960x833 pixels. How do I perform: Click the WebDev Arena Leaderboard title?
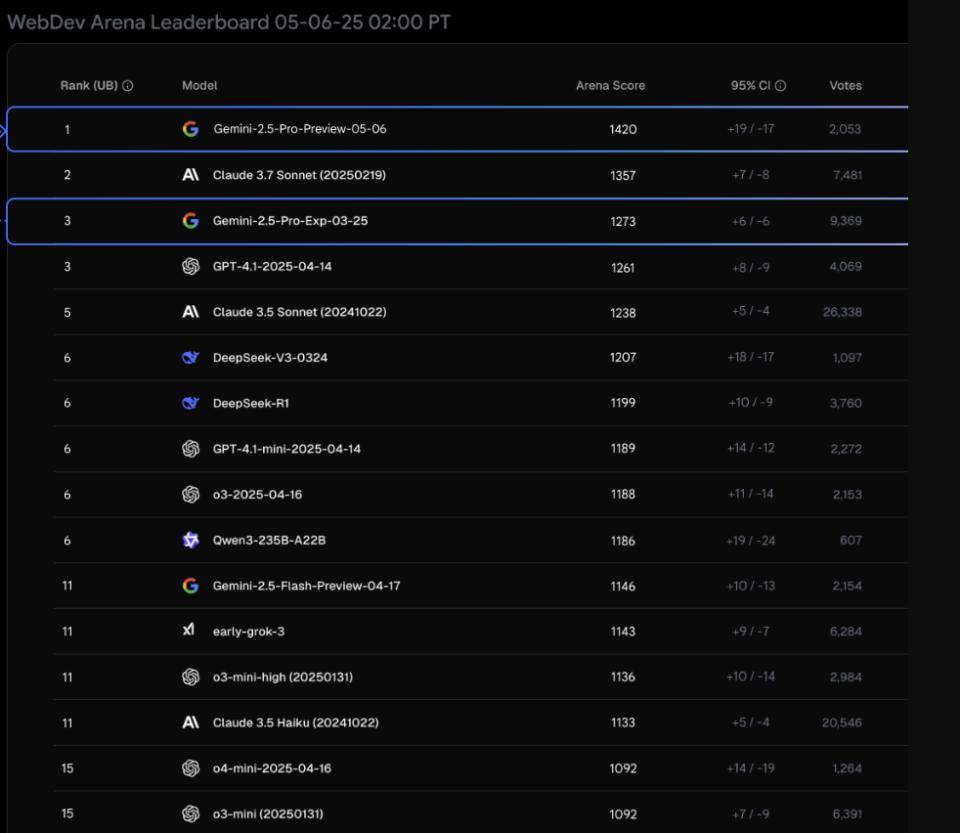[228, 23]
